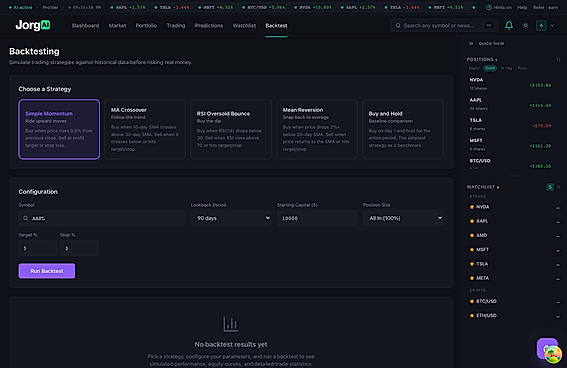Open the TSLA position row
The width and height of the screenshot is (567, 368).
click(510, 124)
